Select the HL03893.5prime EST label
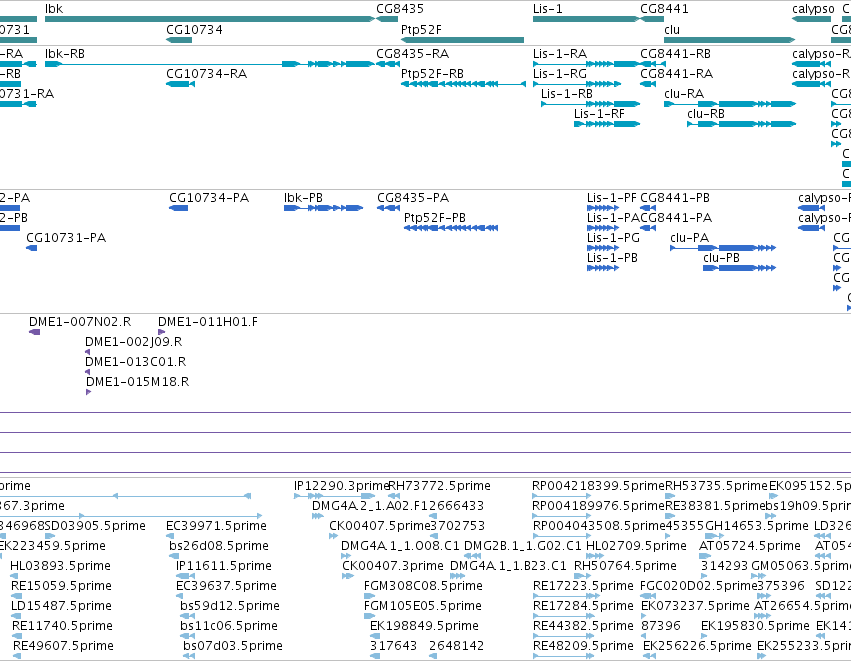851x661 pixels. [x=60, y=567]
